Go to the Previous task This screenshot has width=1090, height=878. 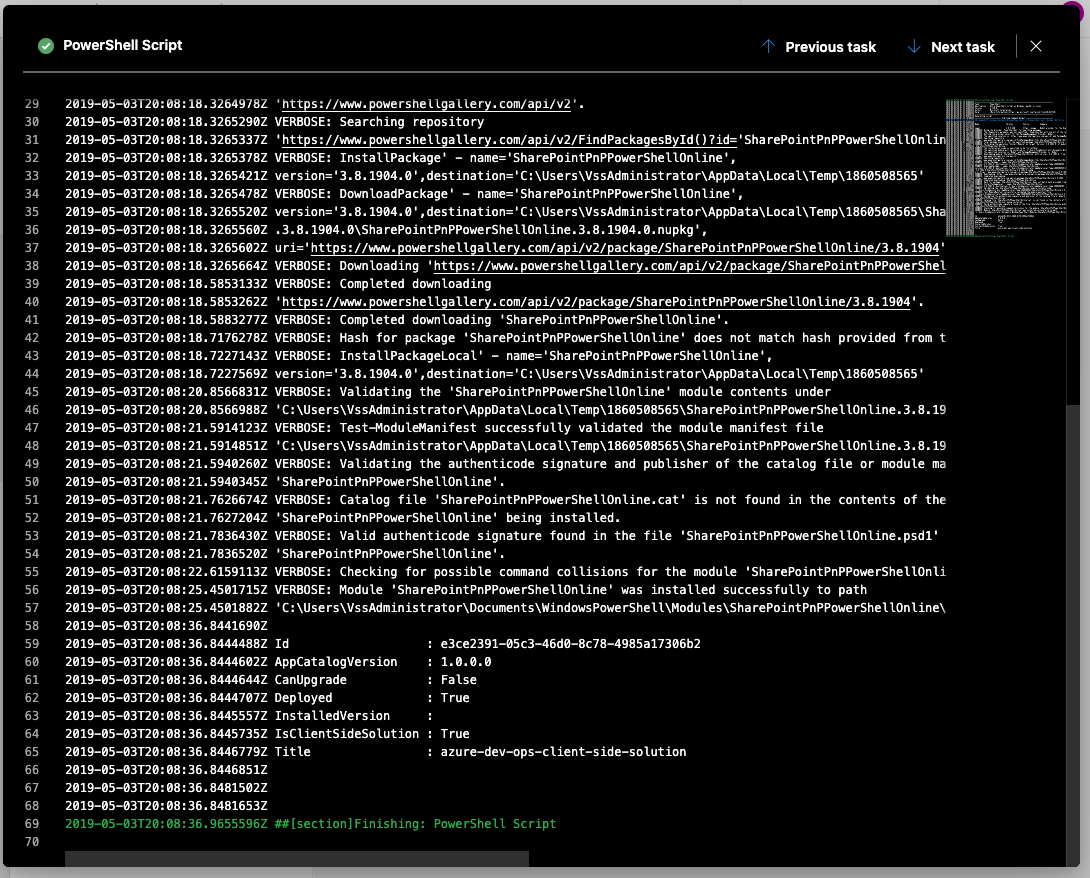click(818, 47)
